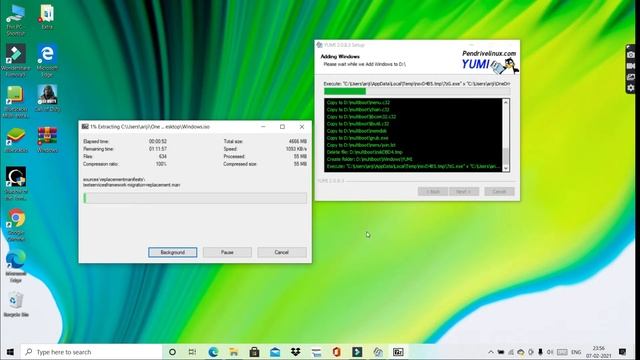Open Microsoft Office from the taskbar
The height and width of the screenshot is (360, 640).
point(336,352)
